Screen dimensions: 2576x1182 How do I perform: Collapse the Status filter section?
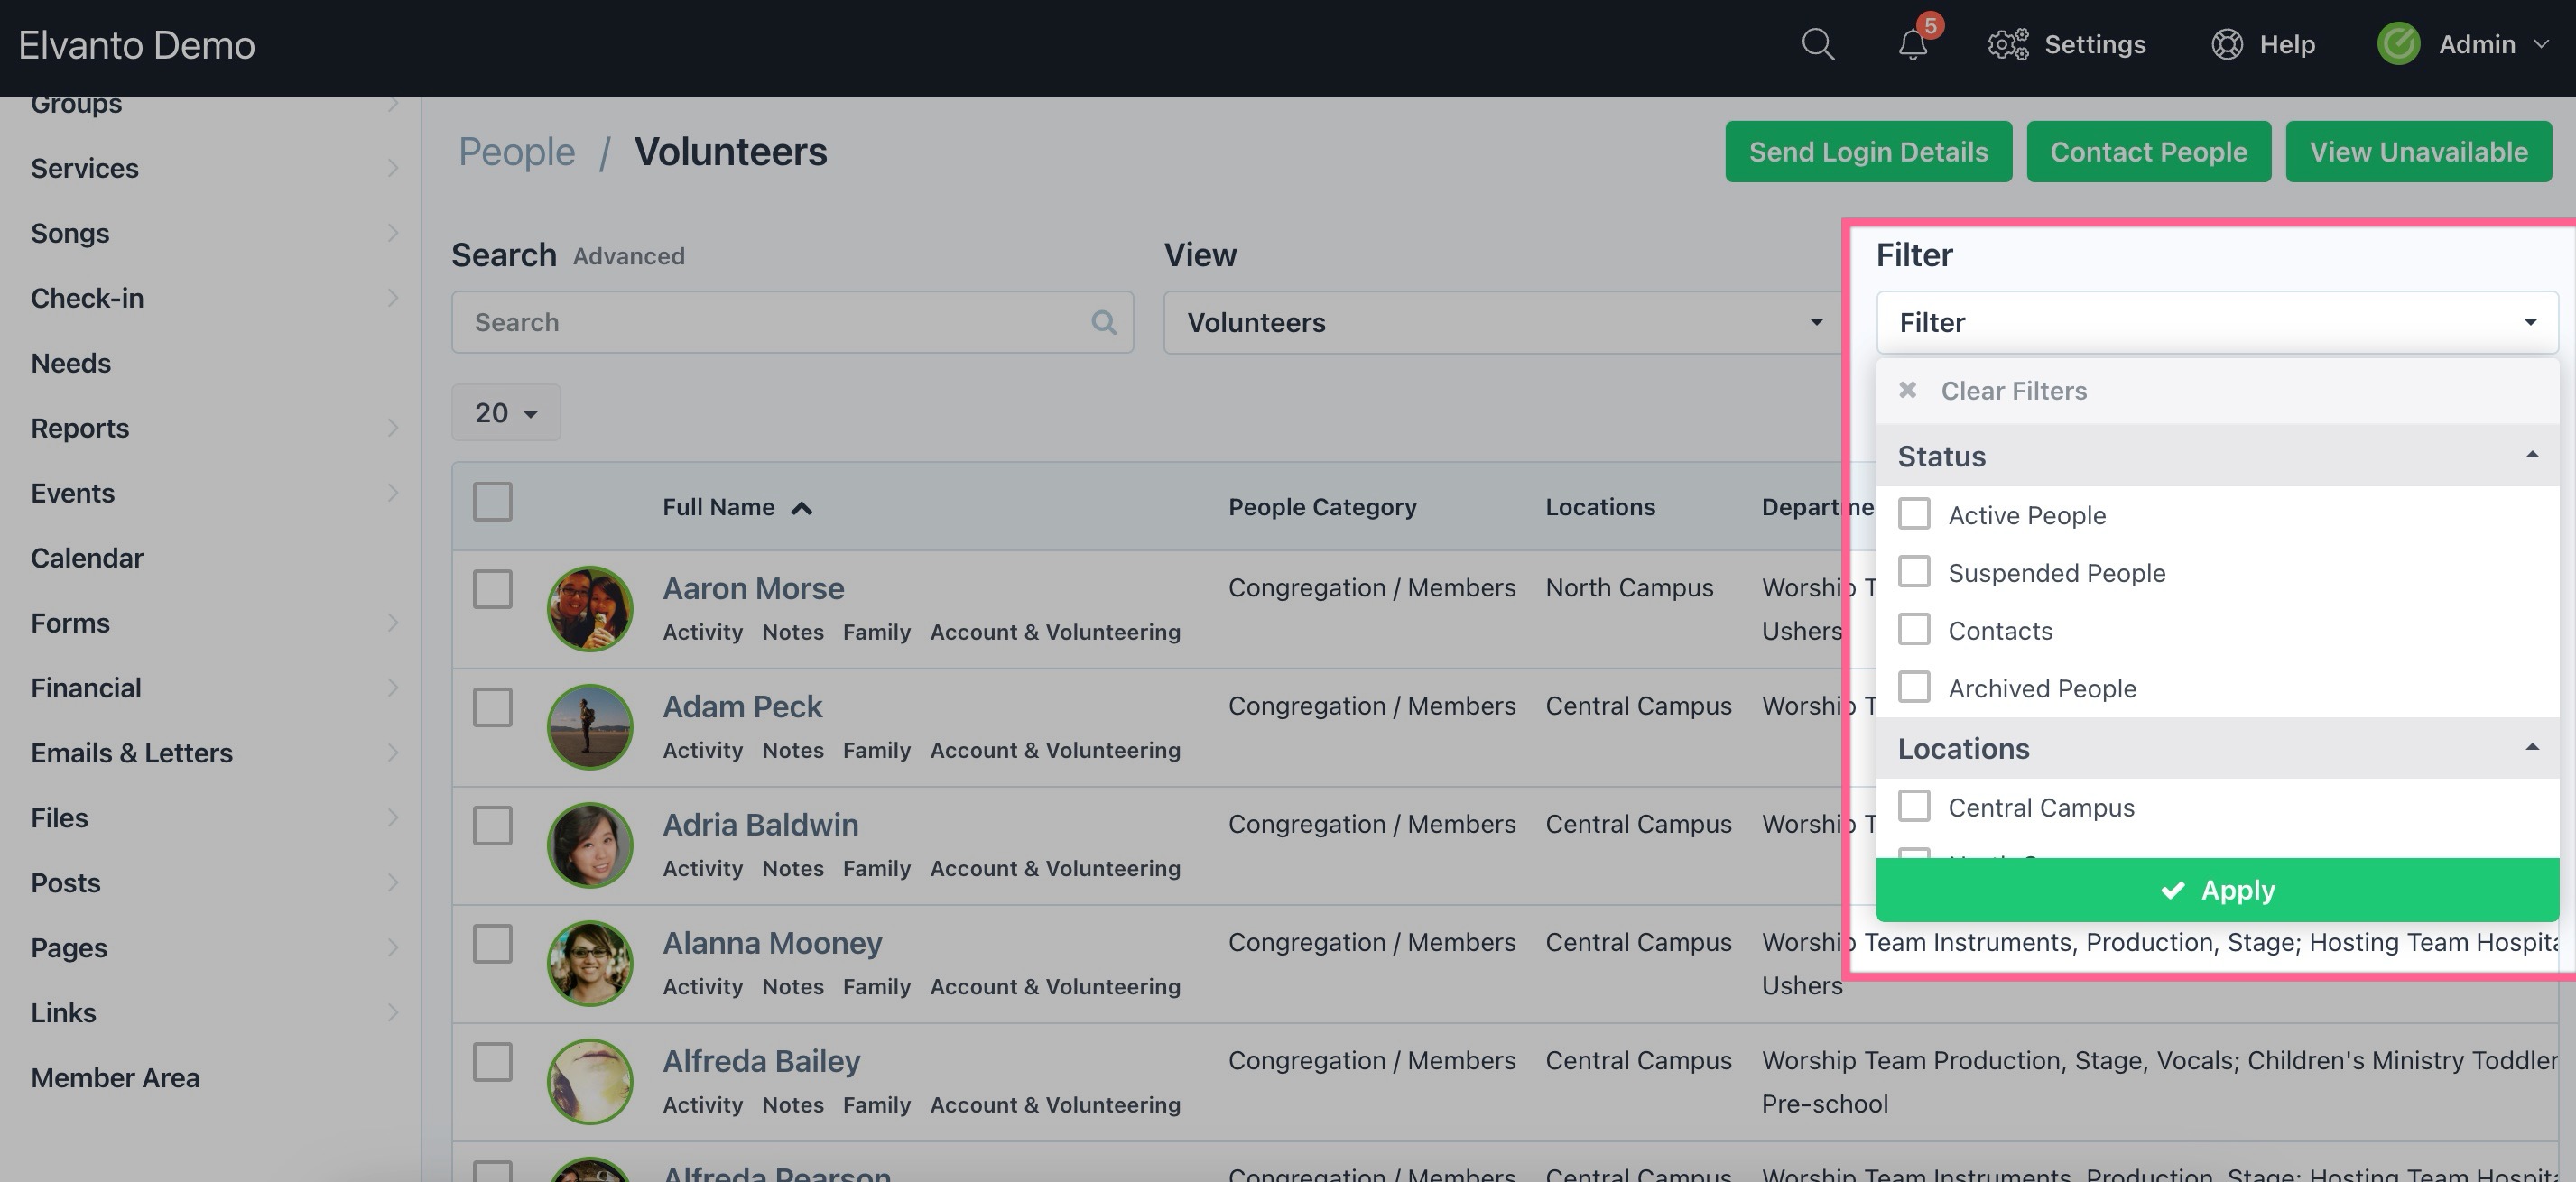coord(2531,456)
